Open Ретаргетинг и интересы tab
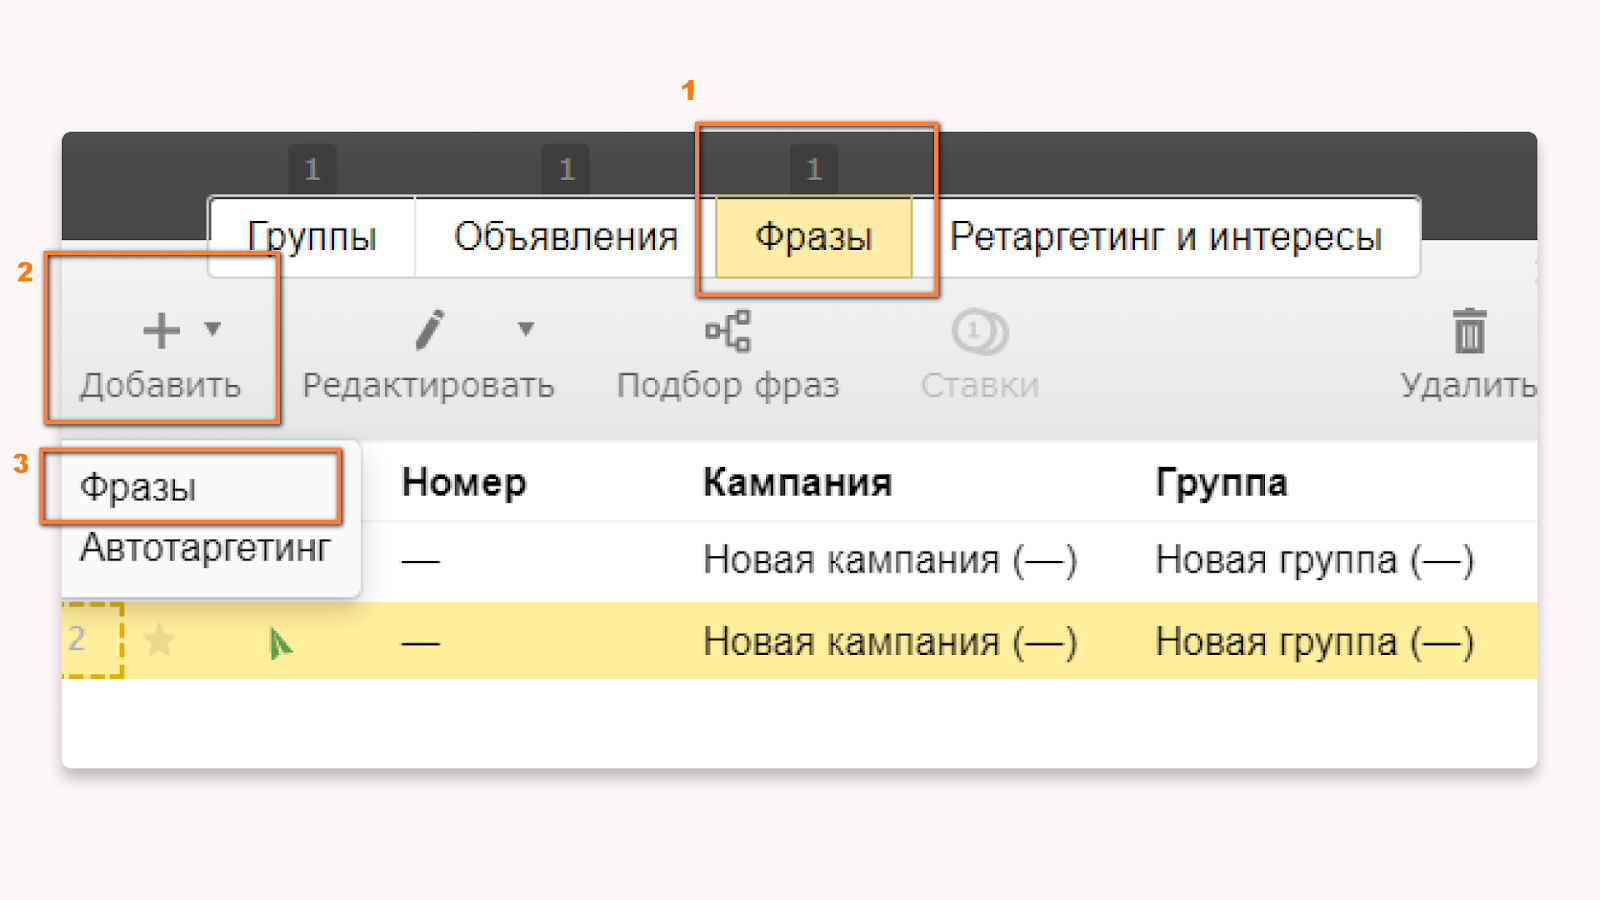The image size is (1600, 900). coord(1166,237)
